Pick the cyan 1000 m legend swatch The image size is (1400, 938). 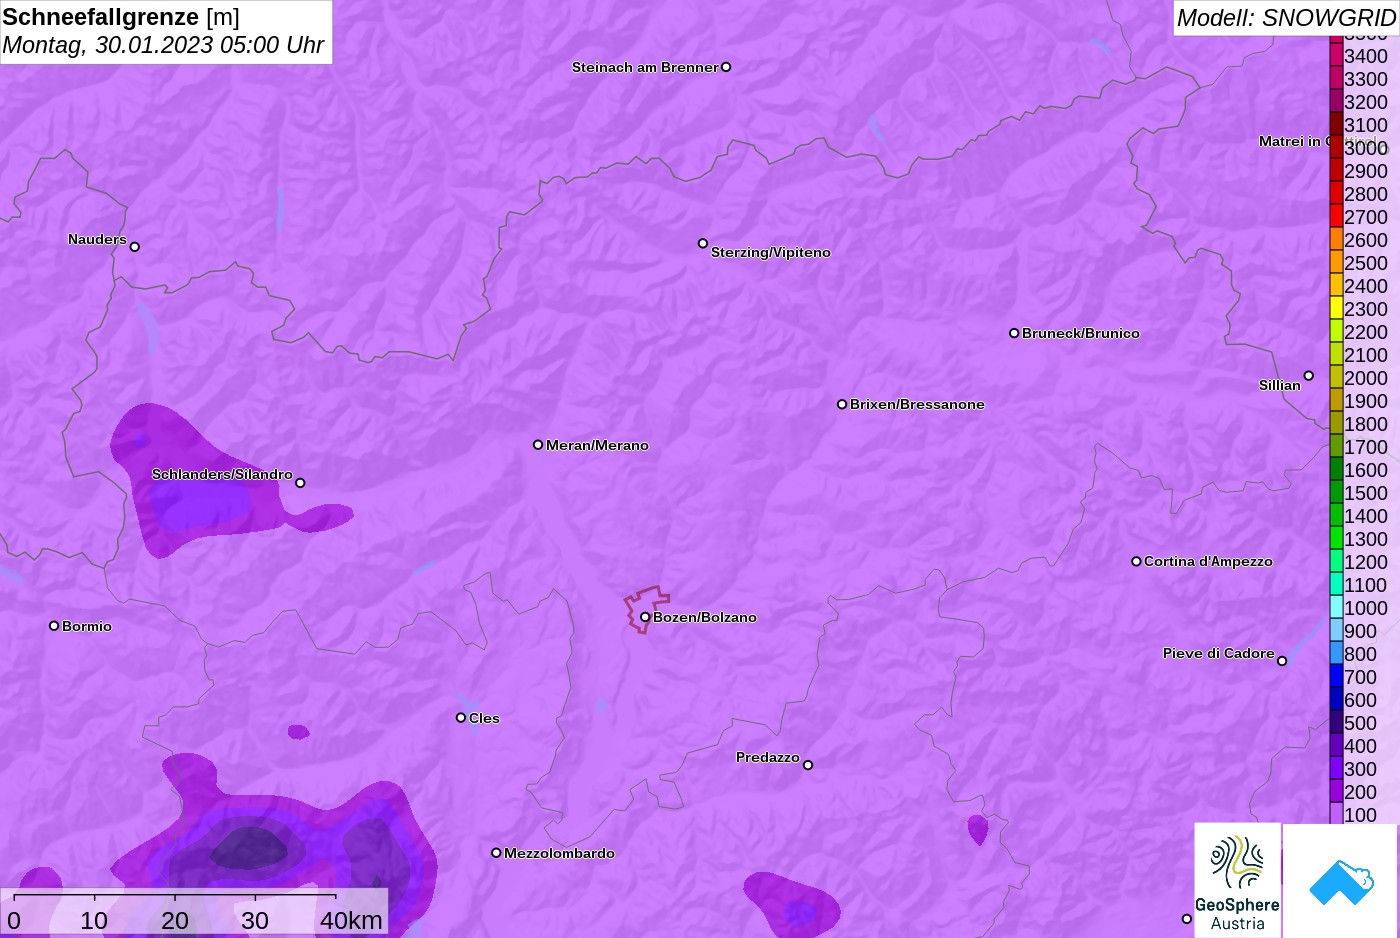[x=1336, y=607]
